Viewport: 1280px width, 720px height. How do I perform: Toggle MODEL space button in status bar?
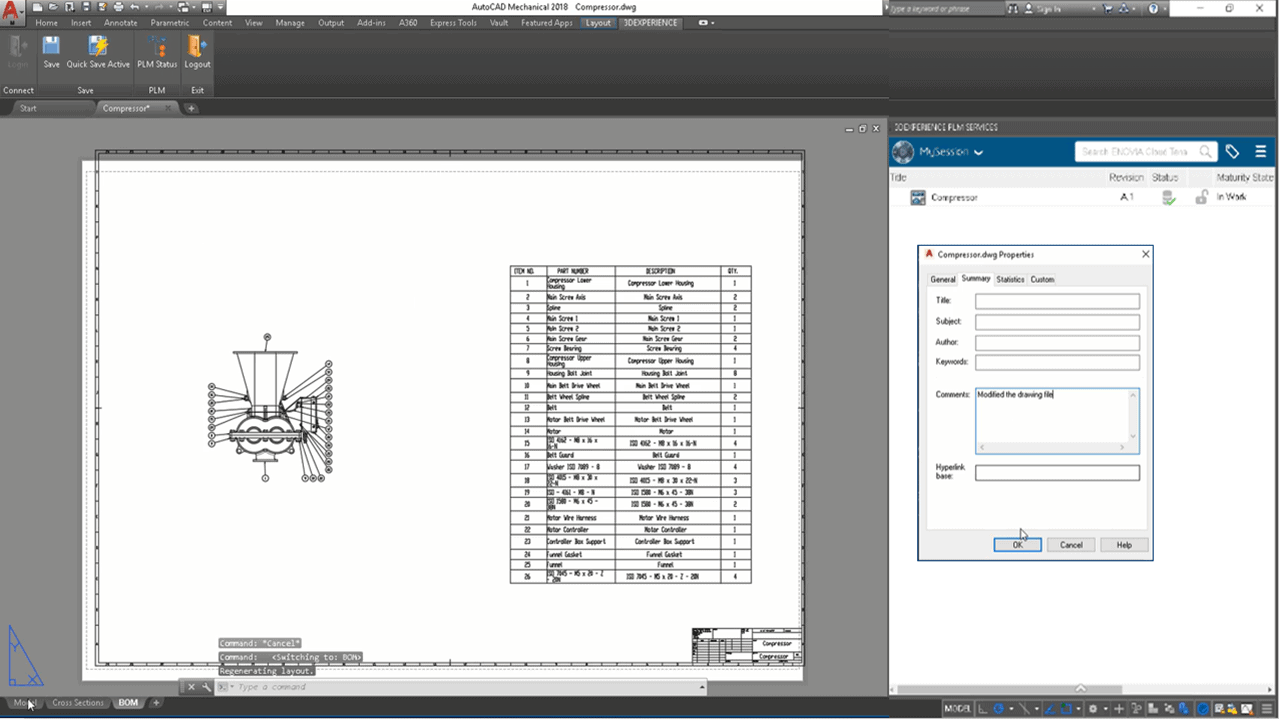[x=957, y=709]
